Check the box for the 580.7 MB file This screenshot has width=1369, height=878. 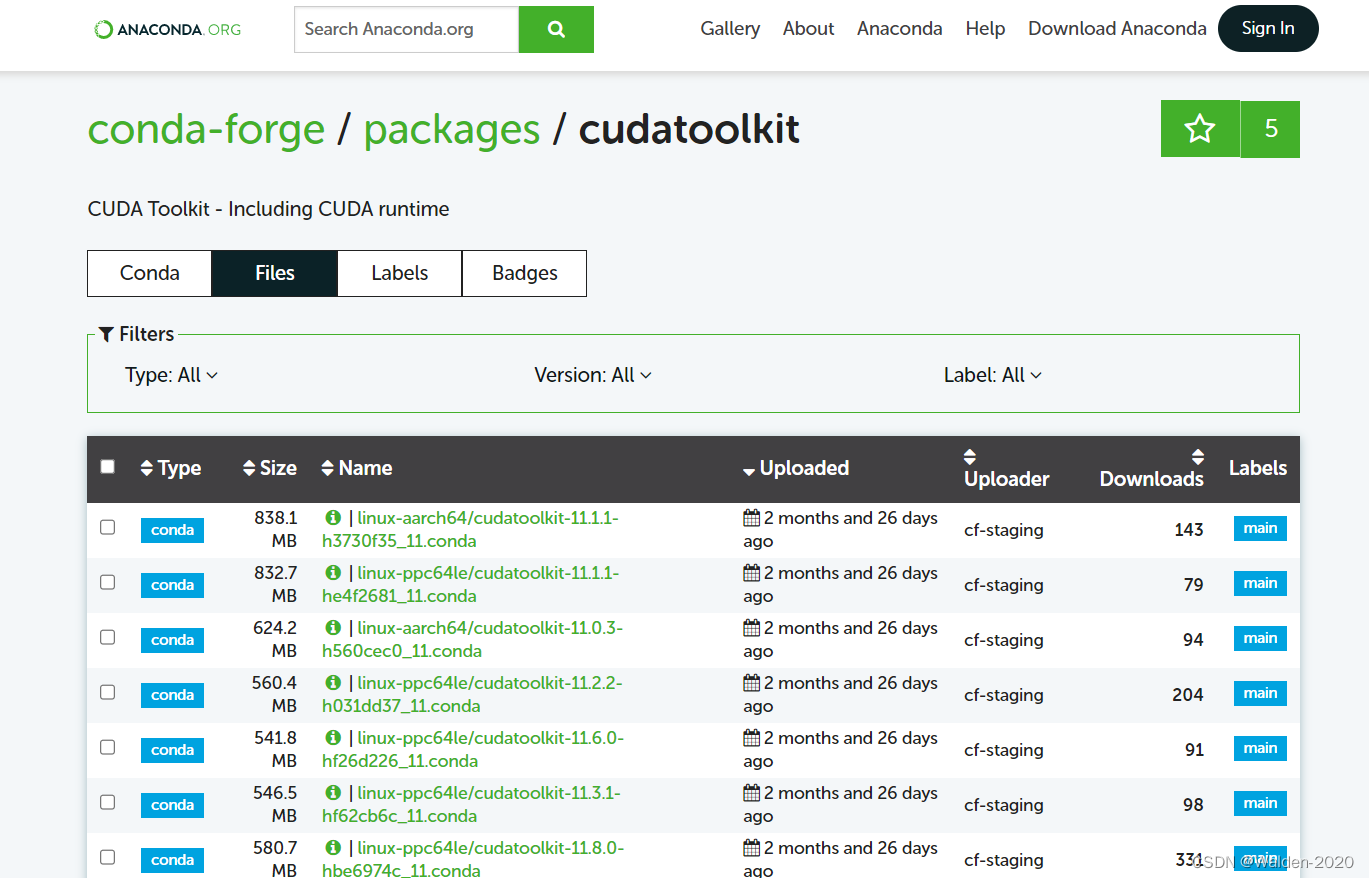(108, 857)
